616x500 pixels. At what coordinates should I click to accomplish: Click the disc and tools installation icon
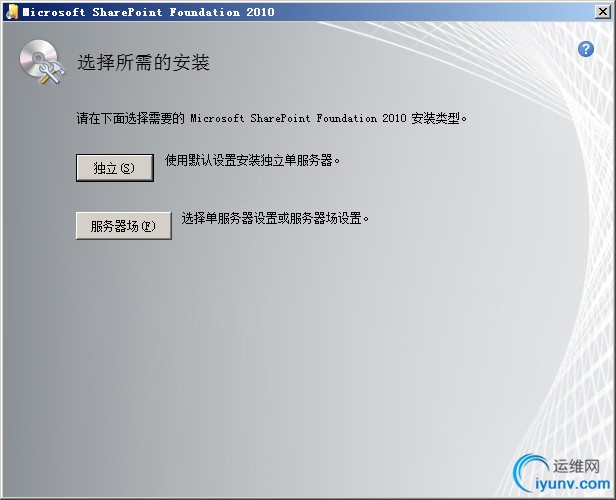(42, 62)
